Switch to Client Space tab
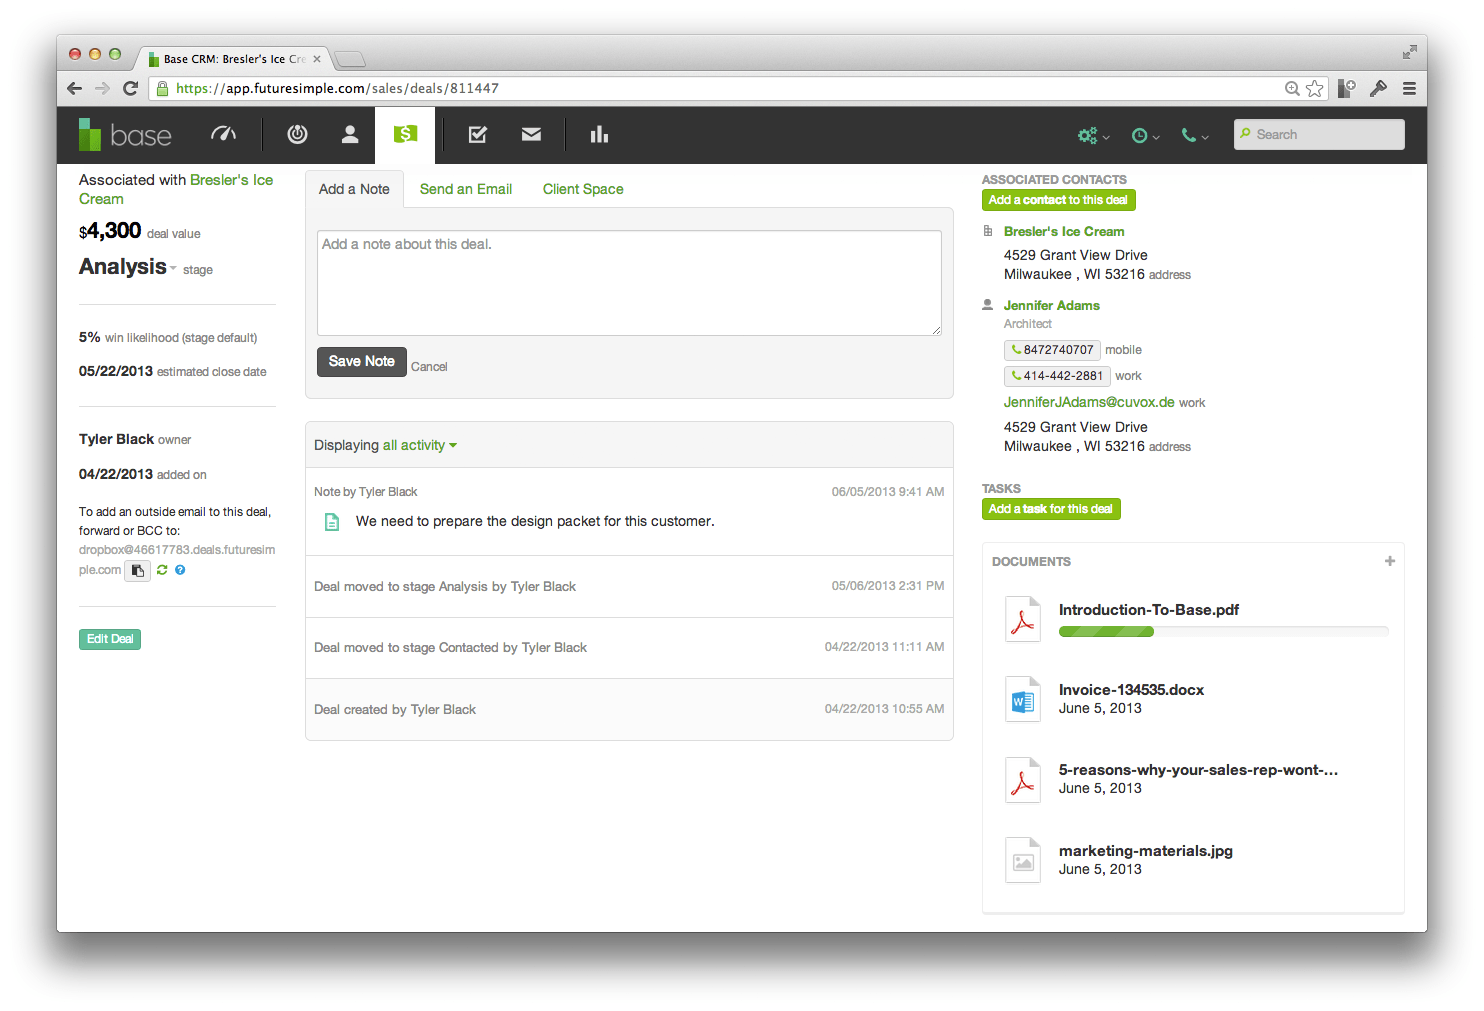Screen dimensions: 1484x1011 (583, 189)
